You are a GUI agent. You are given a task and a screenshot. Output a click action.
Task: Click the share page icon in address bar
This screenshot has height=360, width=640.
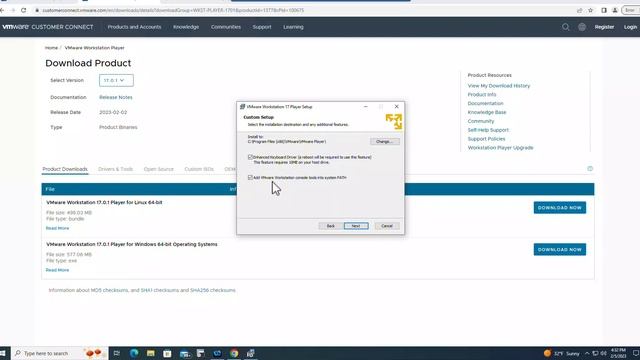(579, 10)
